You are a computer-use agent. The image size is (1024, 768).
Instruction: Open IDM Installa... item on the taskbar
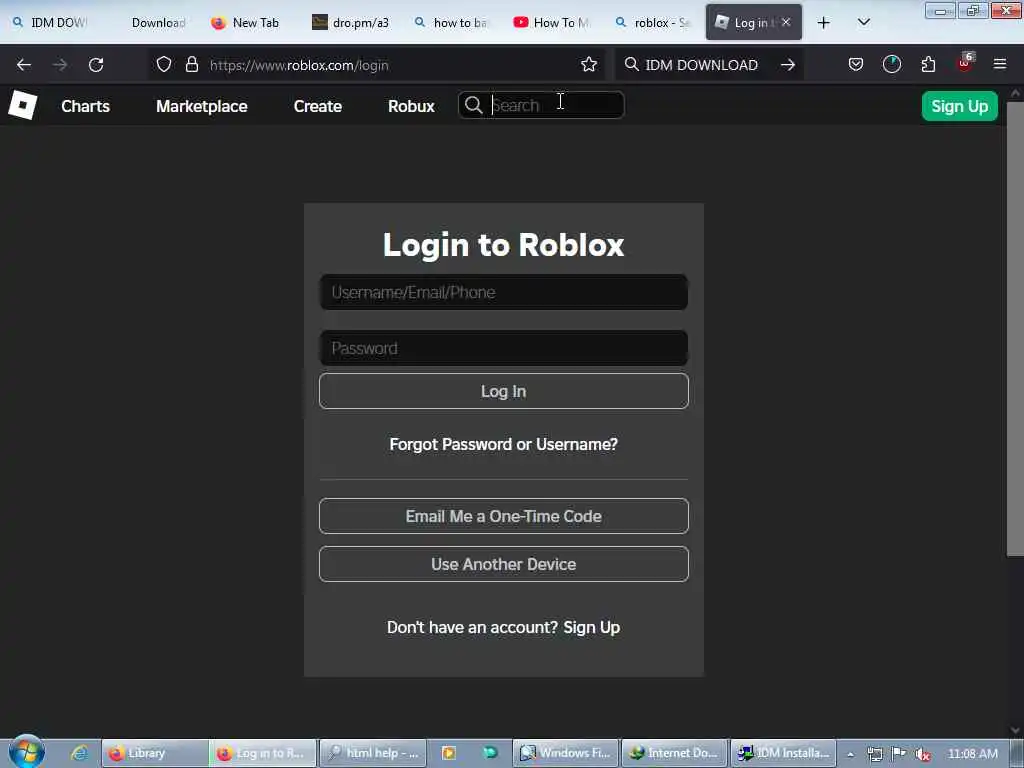coord(783,753)
